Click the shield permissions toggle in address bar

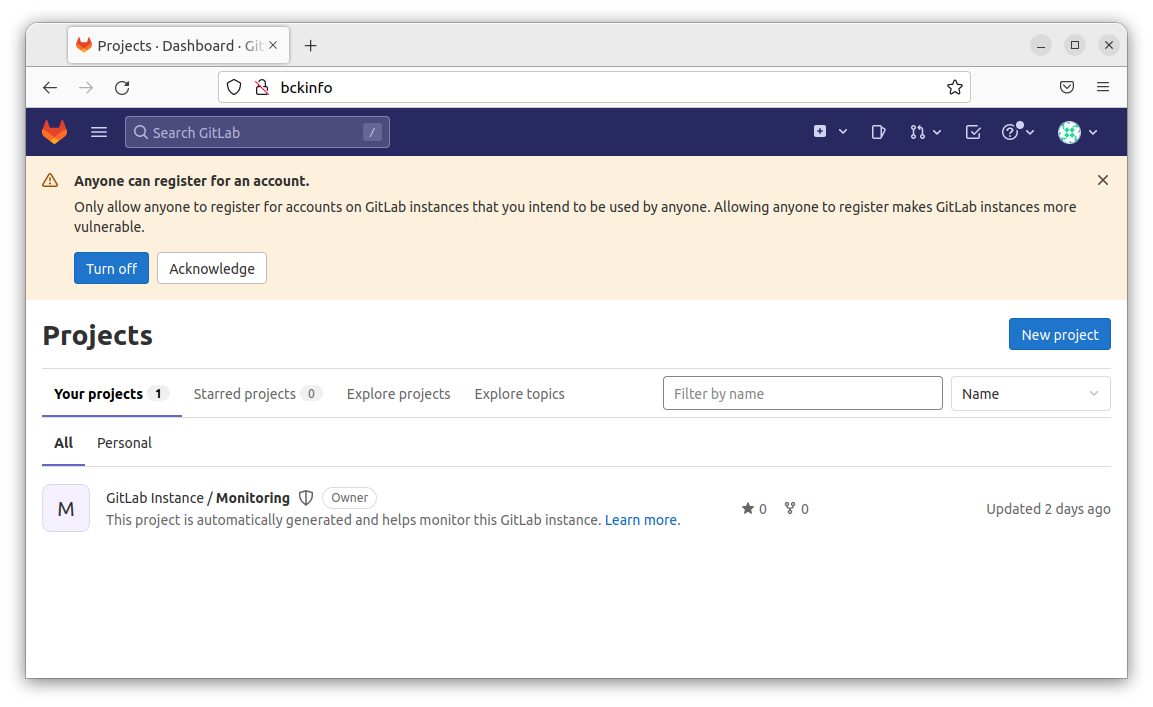pos(233,87)
